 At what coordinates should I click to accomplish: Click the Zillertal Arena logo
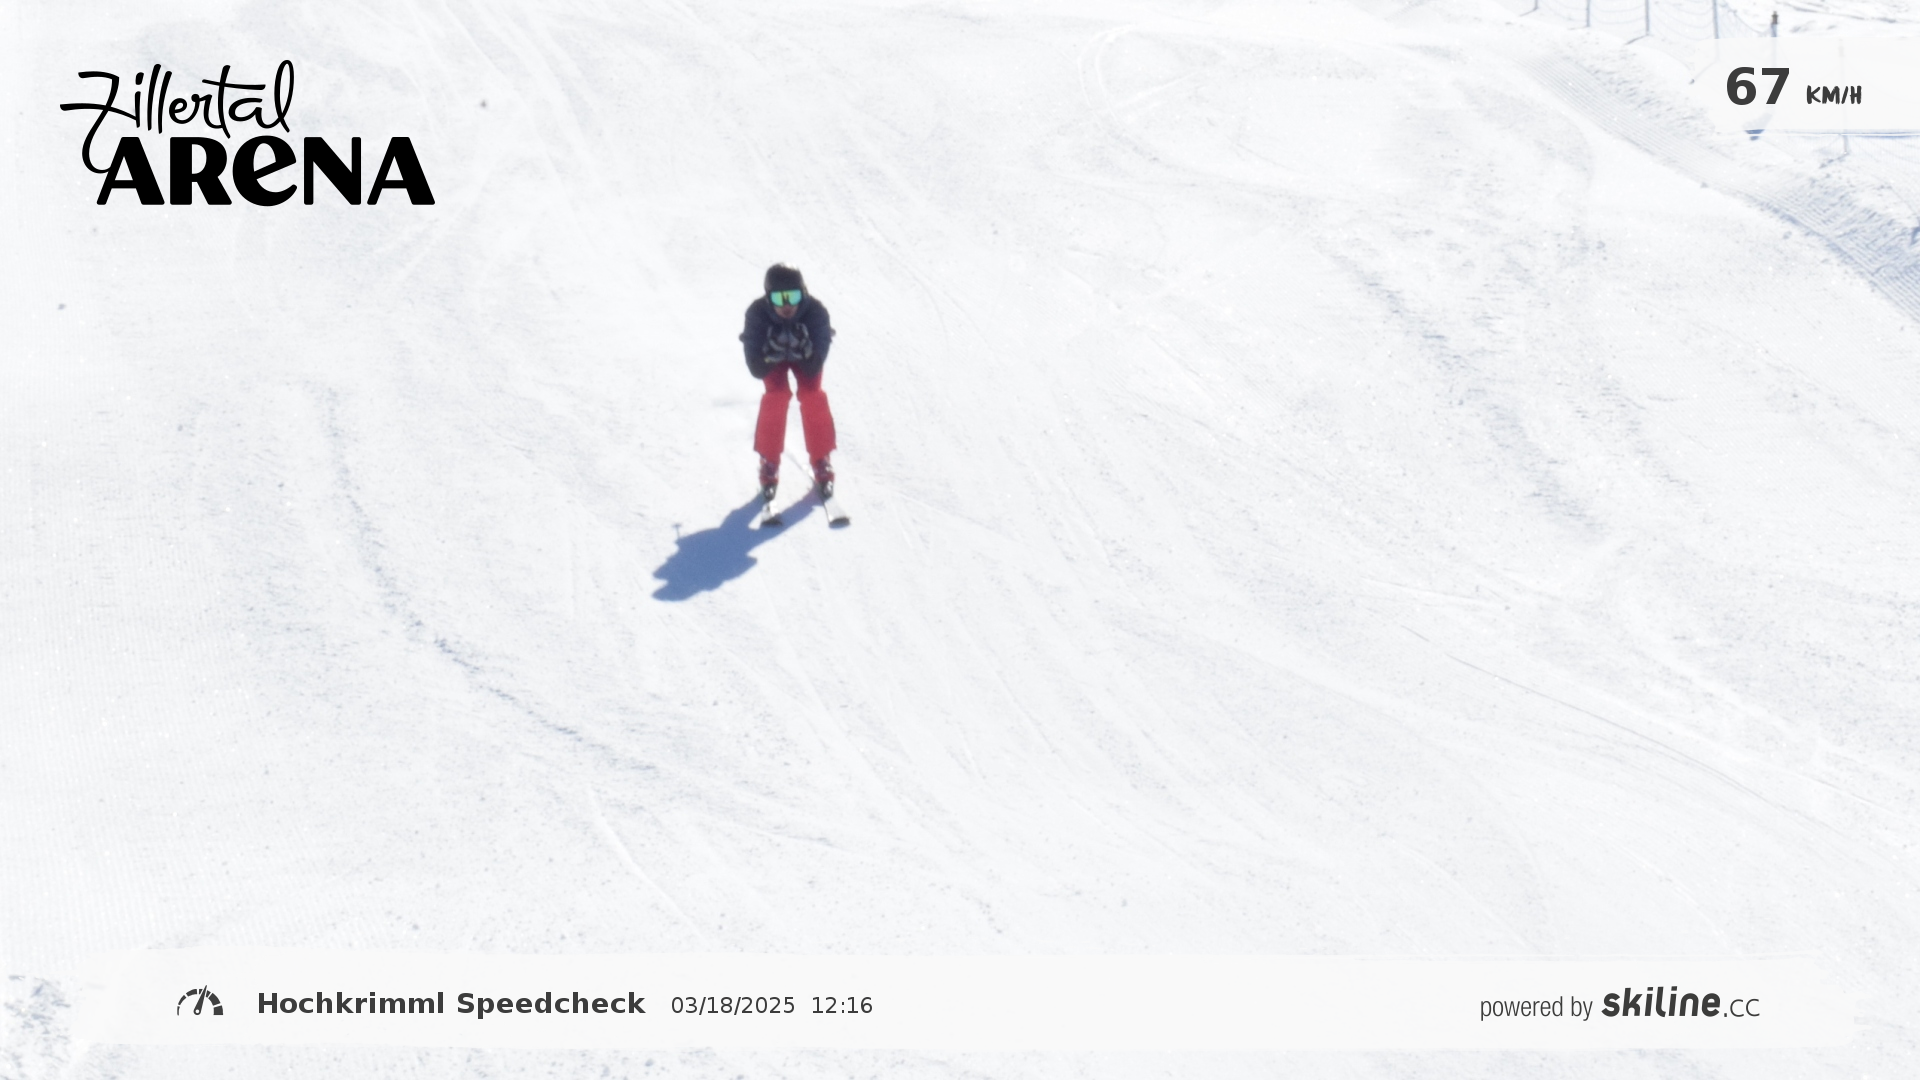(247, 133)
